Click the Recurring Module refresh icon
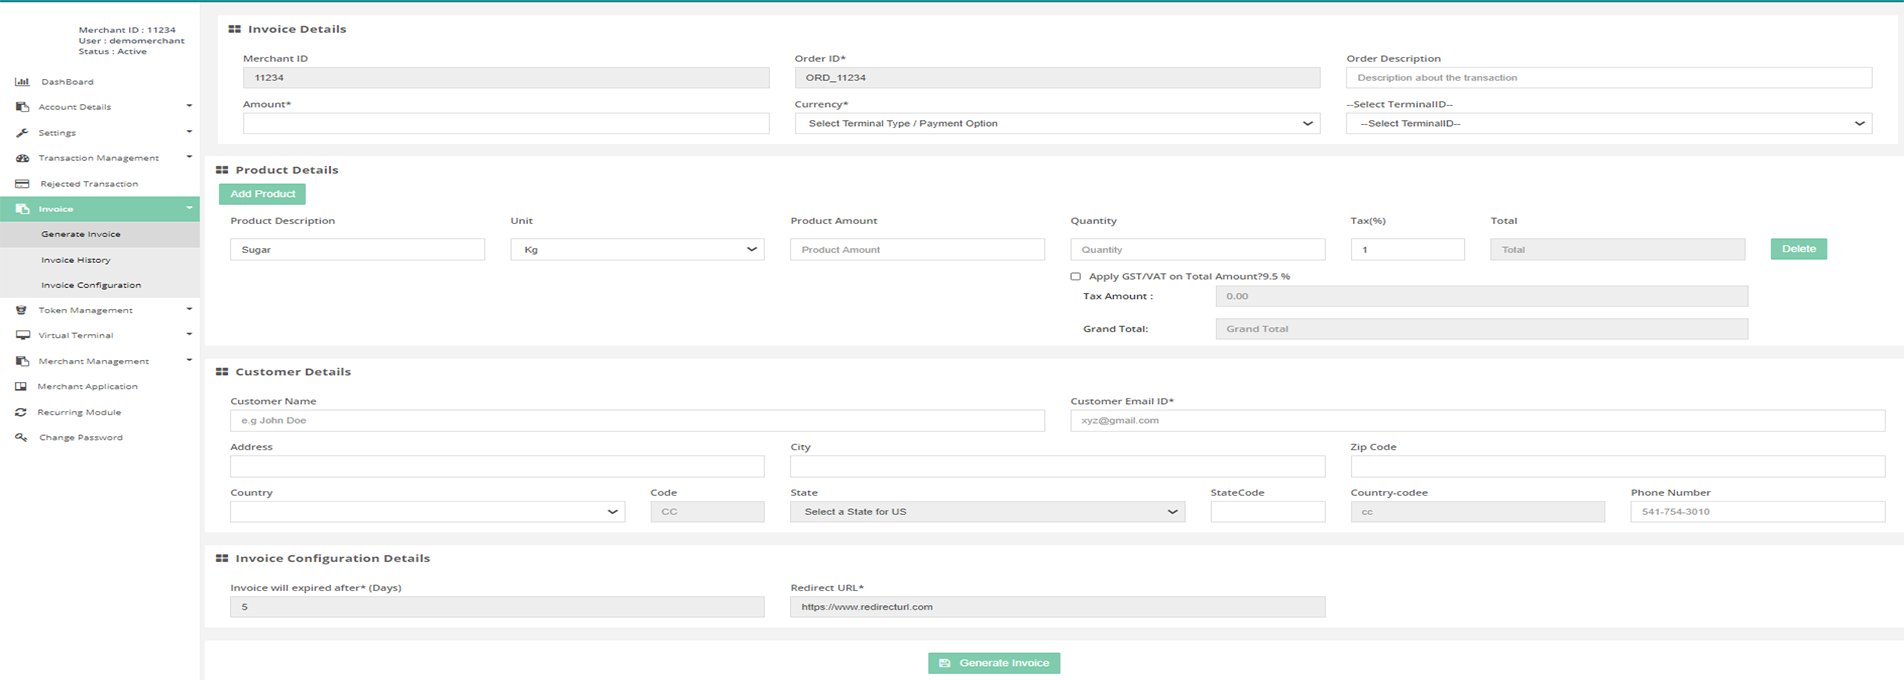This screenshot has height=680, width=1904. click(x=21, y=412)
